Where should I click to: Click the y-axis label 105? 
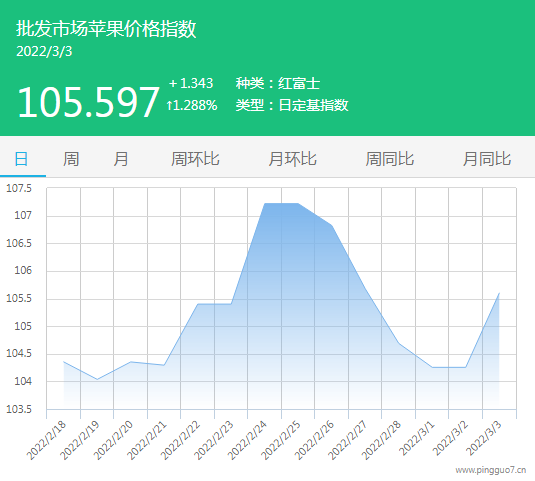click(x=23, y=326)
